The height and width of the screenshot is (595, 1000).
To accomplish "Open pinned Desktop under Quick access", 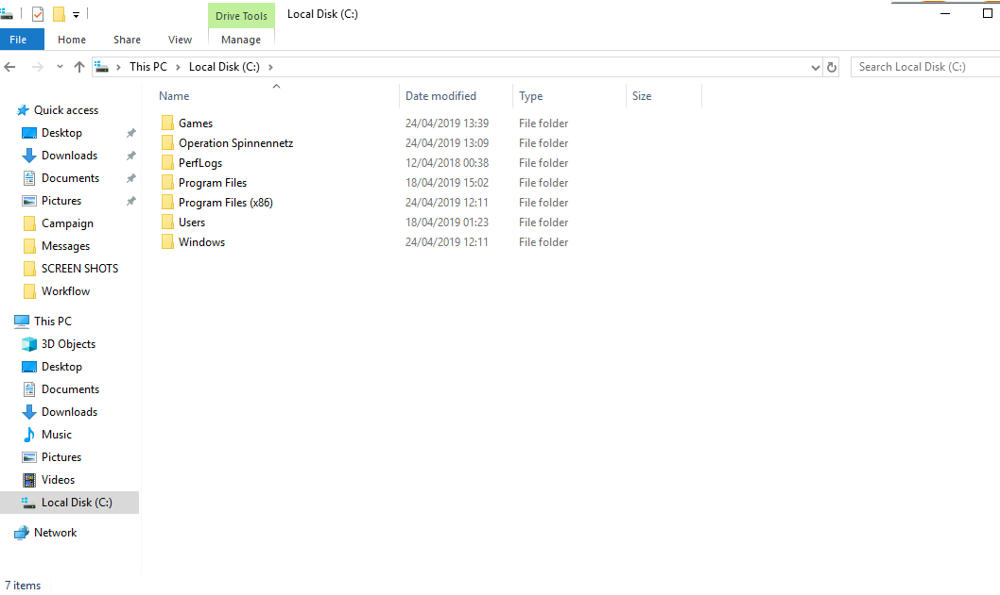I will [x=62, y=133].
